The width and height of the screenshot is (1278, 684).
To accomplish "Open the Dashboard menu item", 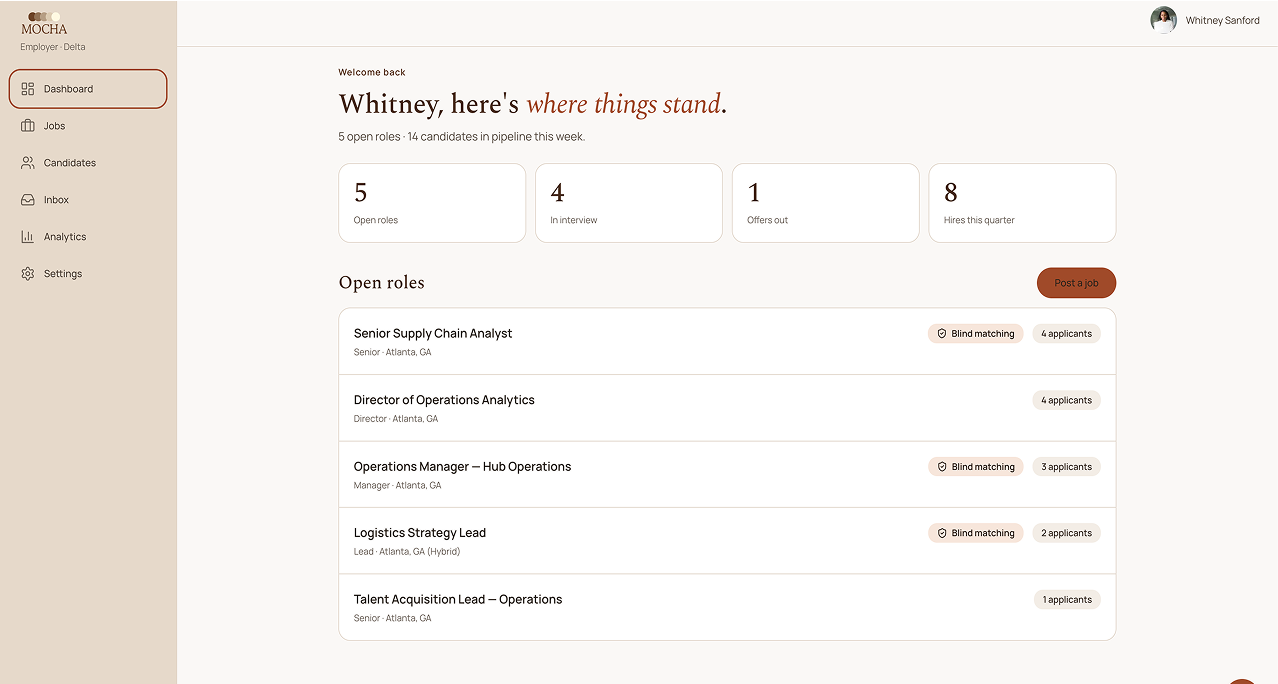I will (x=88, y=89).
